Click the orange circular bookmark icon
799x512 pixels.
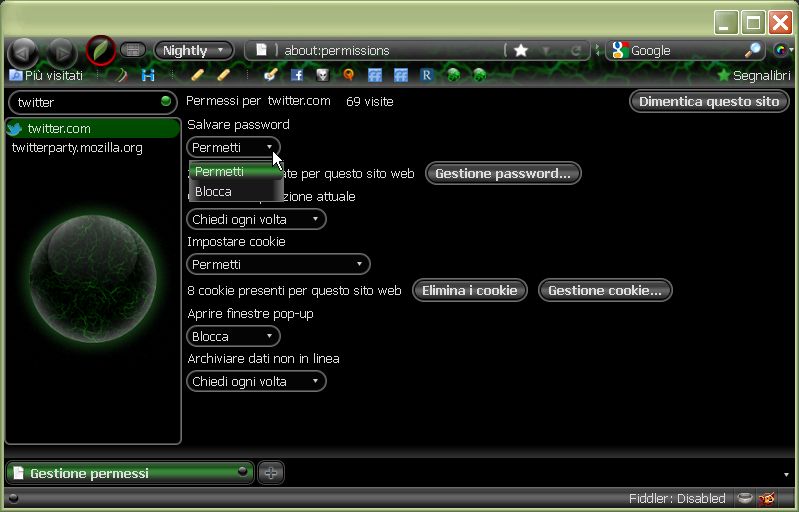349,75
